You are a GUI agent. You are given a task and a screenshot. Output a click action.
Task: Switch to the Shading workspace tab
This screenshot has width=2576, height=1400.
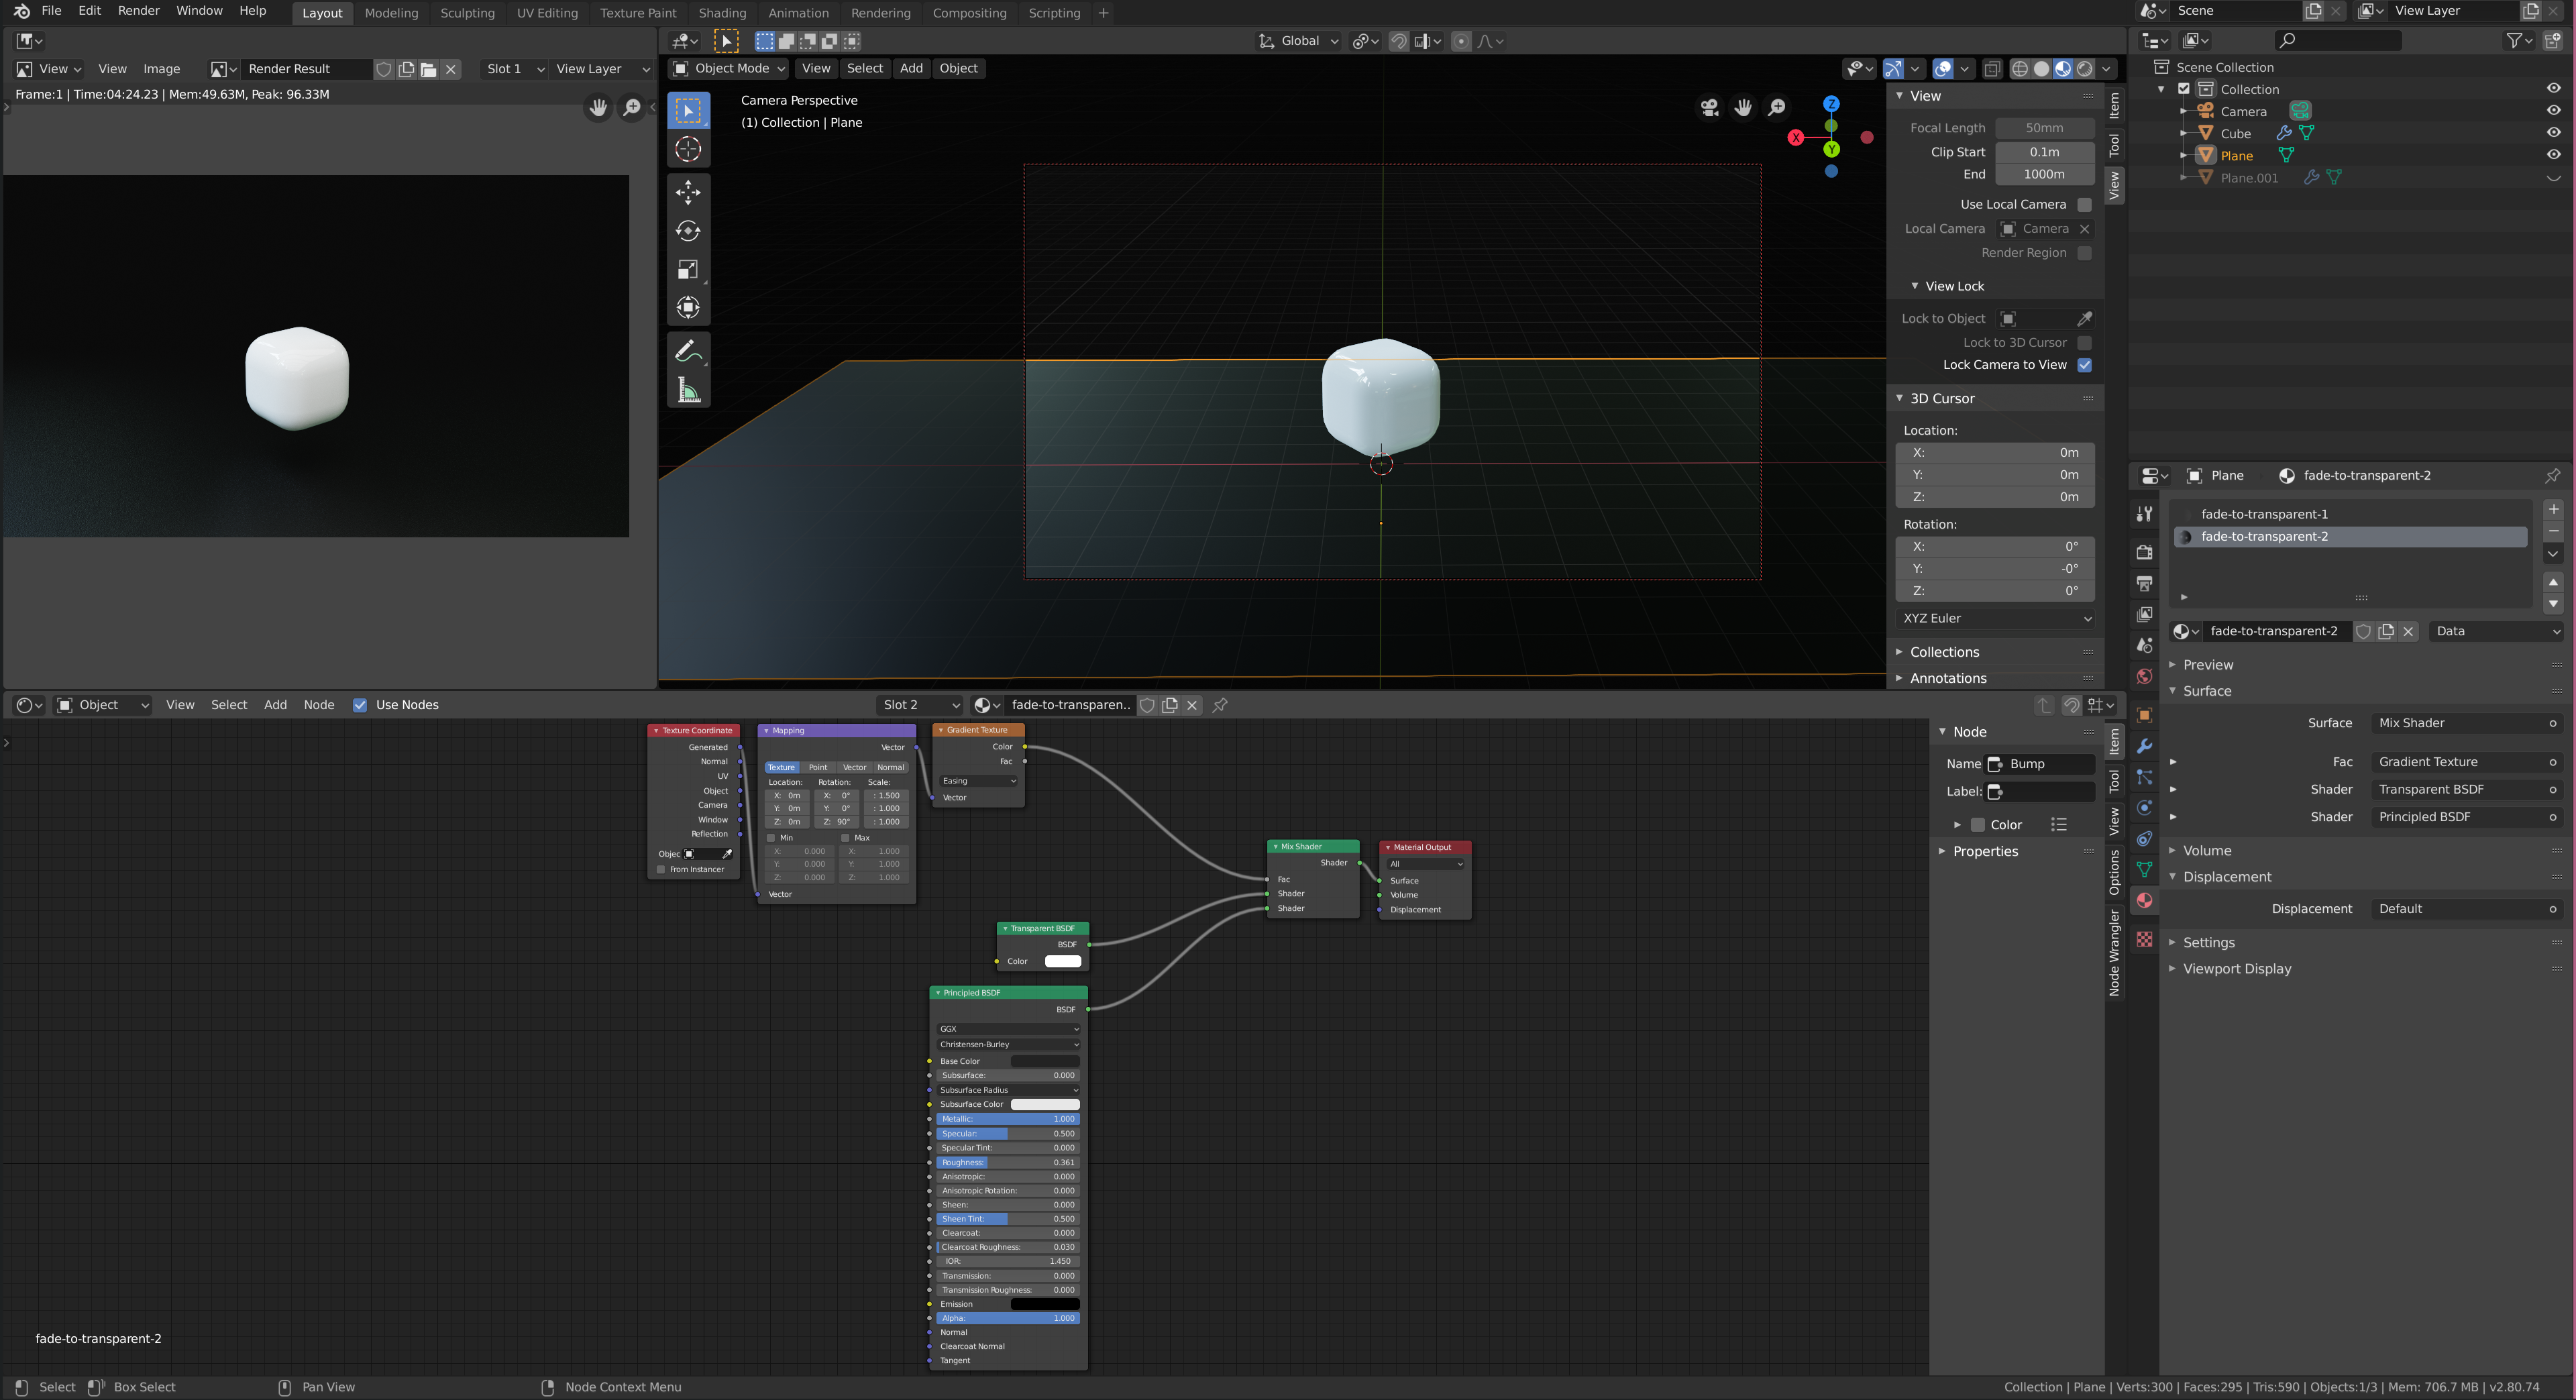722,13
